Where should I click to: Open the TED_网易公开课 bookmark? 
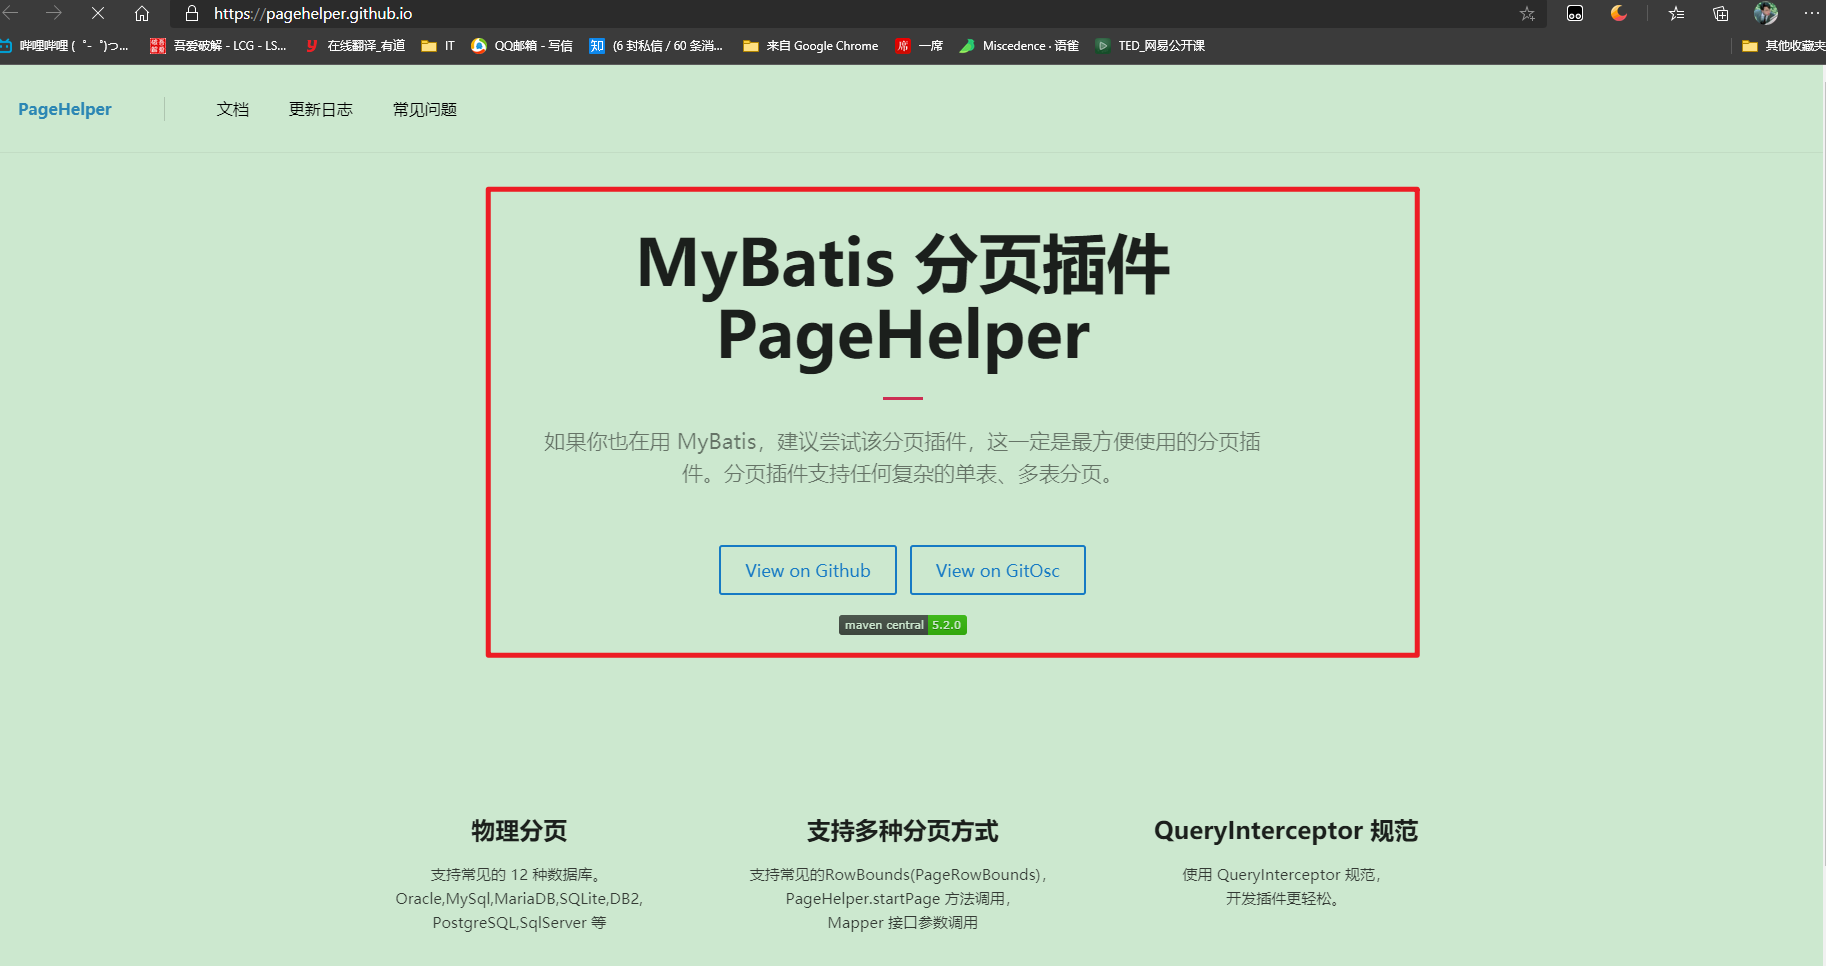click(1150, 46)
